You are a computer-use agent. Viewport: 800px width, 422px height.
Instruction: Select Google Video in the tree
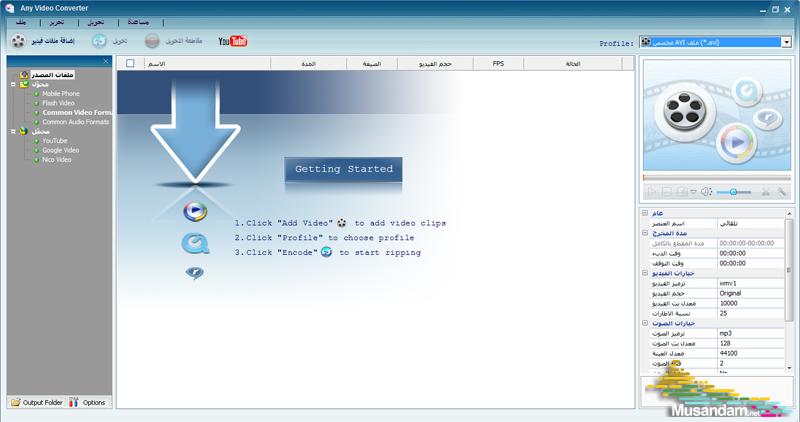click(60, 150)
